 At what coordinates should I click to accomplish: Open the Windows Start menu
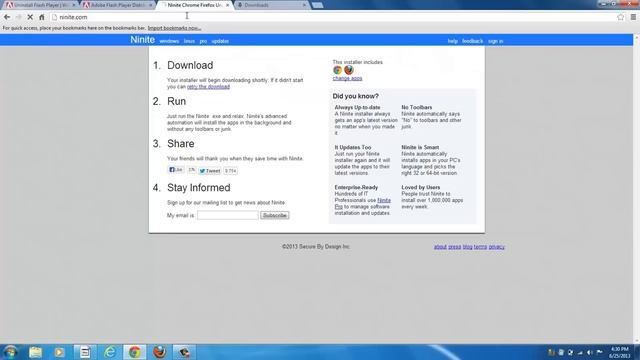pos(11,352)
